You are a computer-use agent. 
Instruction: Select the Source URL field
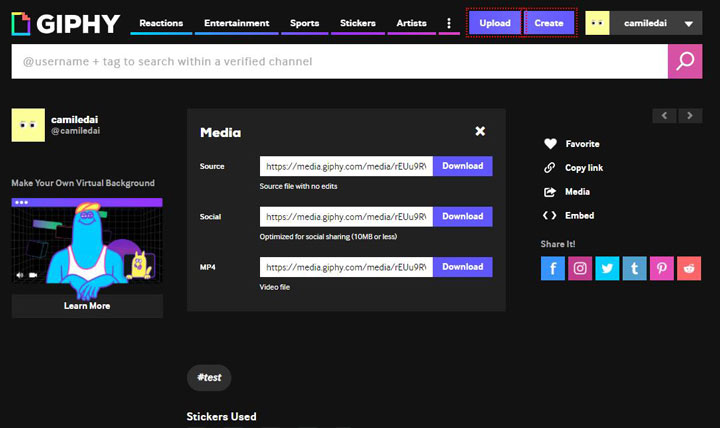tap(346, 166)
